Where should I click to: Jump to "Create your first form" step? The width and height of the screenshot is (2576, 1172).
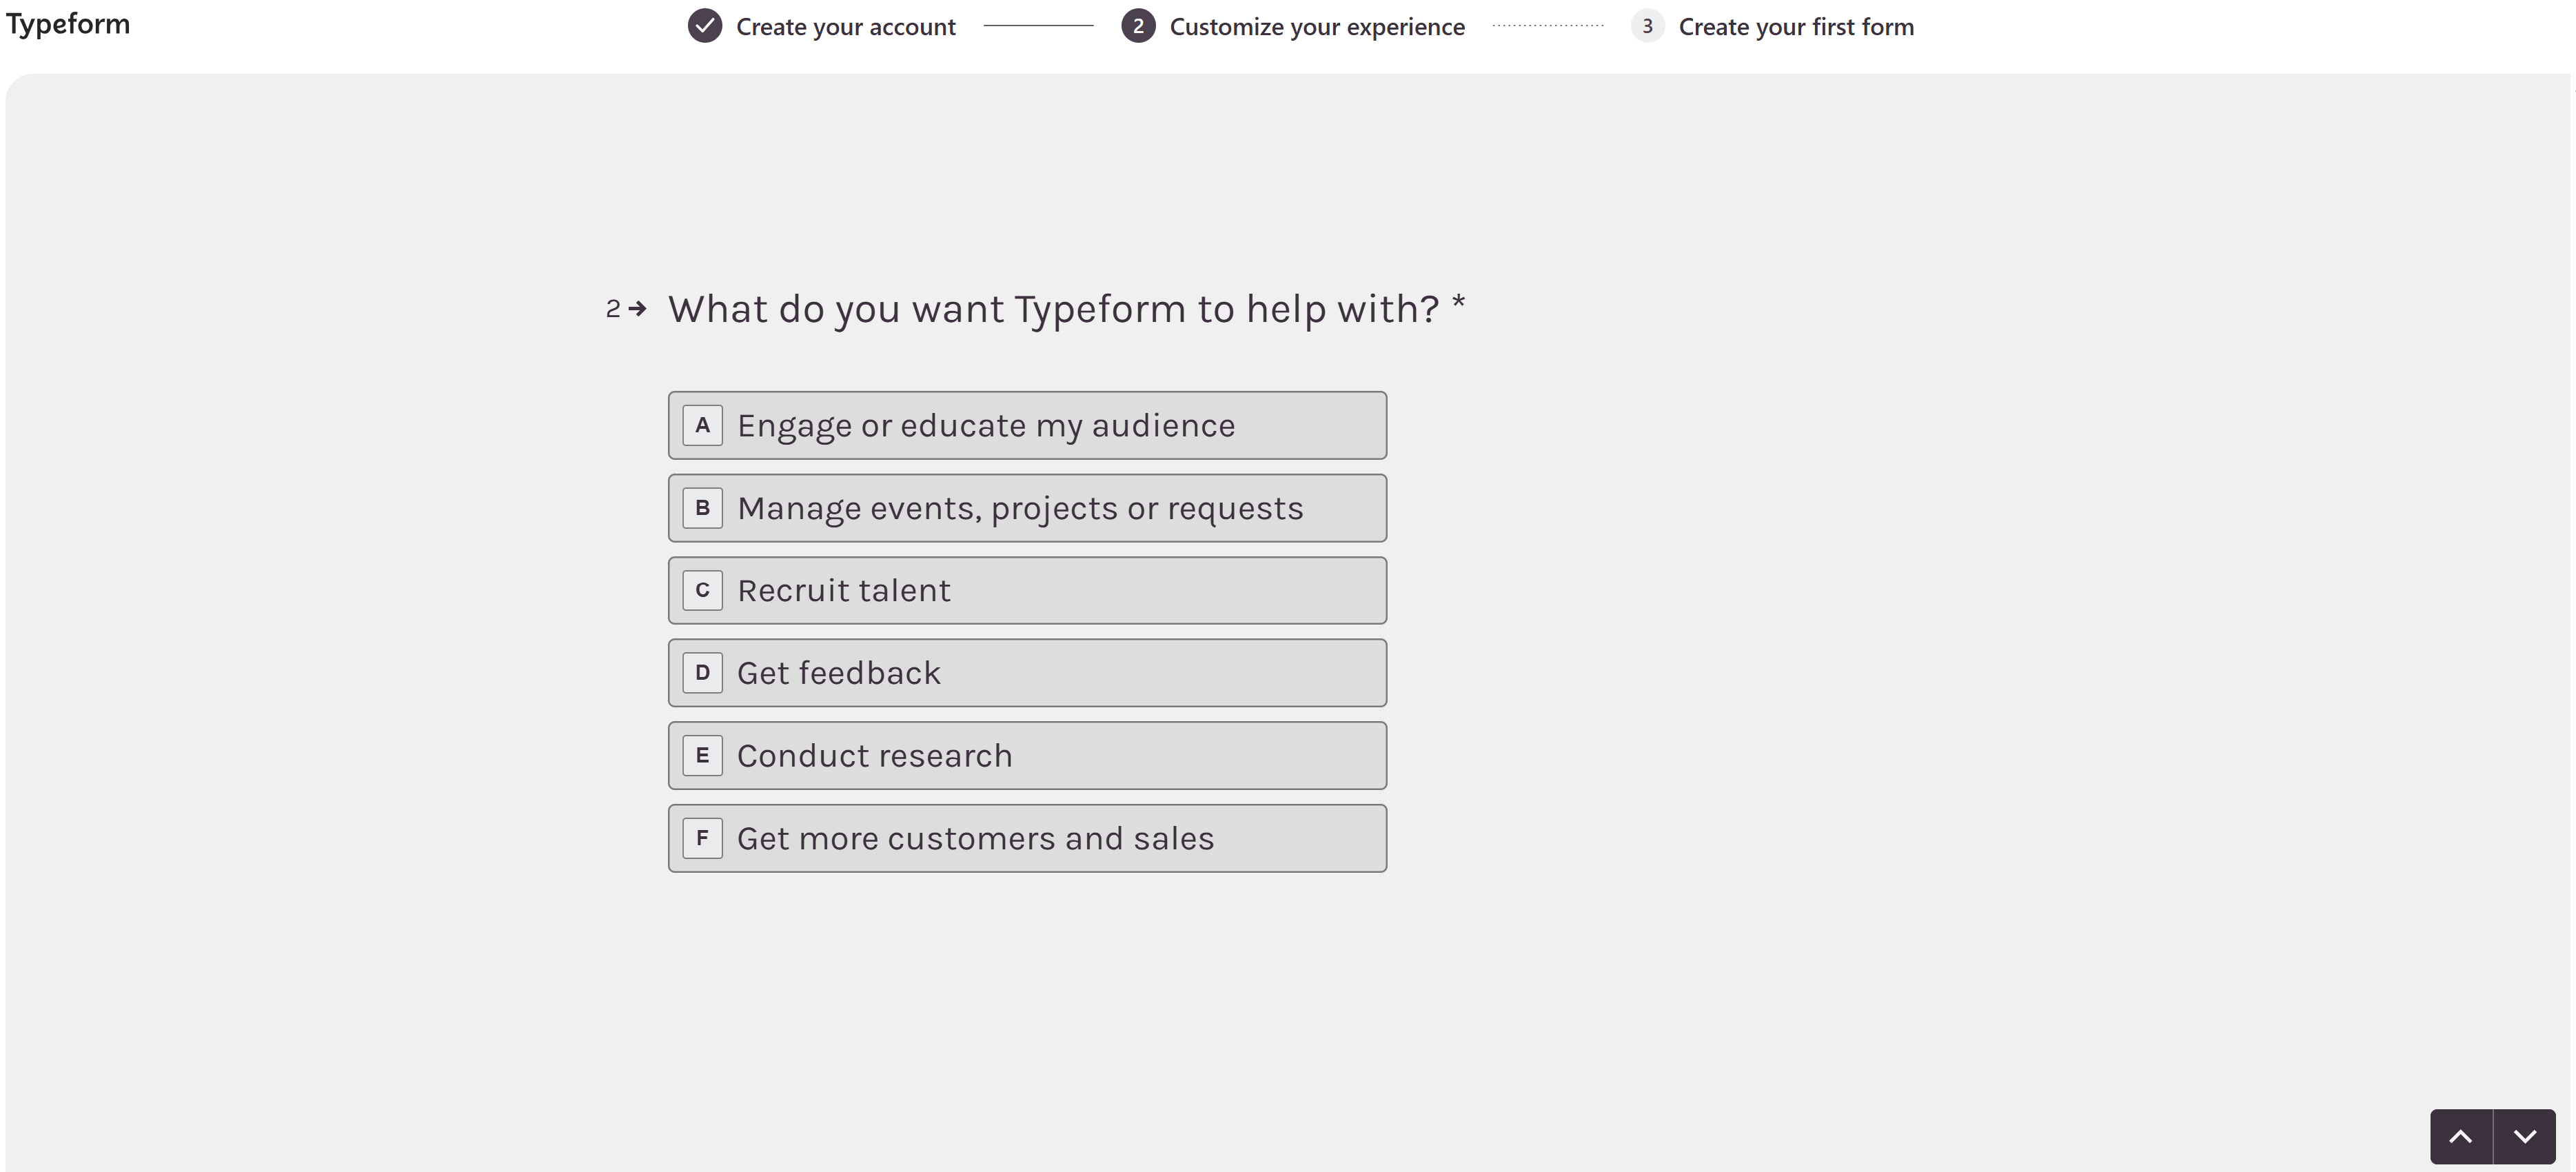coord(1796,27)
